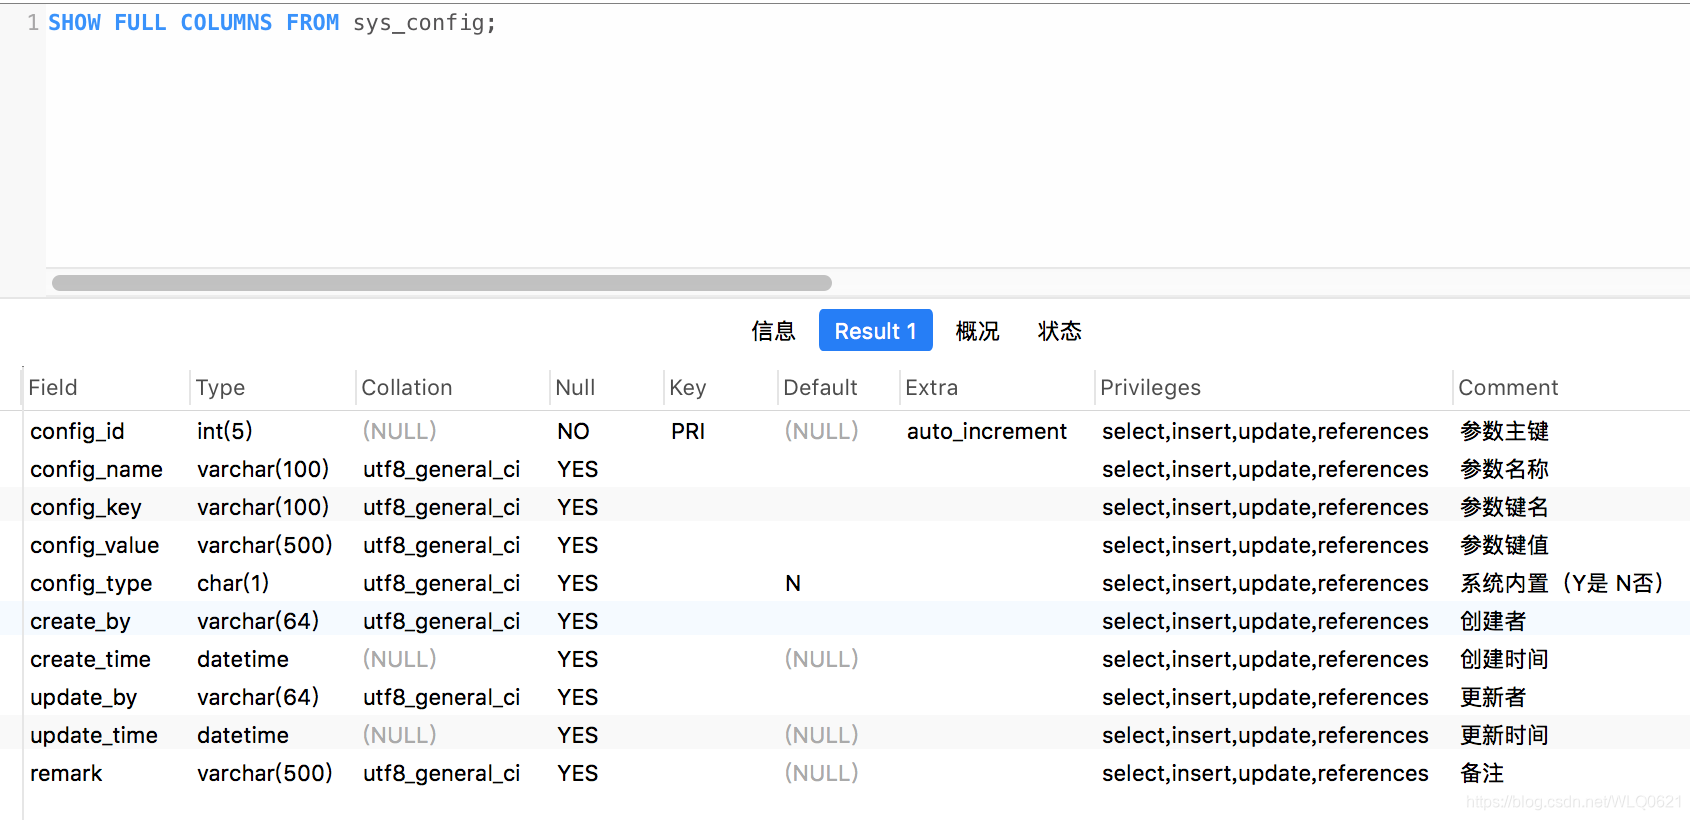Click the 创建时间 comment cell
The width and height of the screenshot is (1690, 820).
[x=1504, y=659]
